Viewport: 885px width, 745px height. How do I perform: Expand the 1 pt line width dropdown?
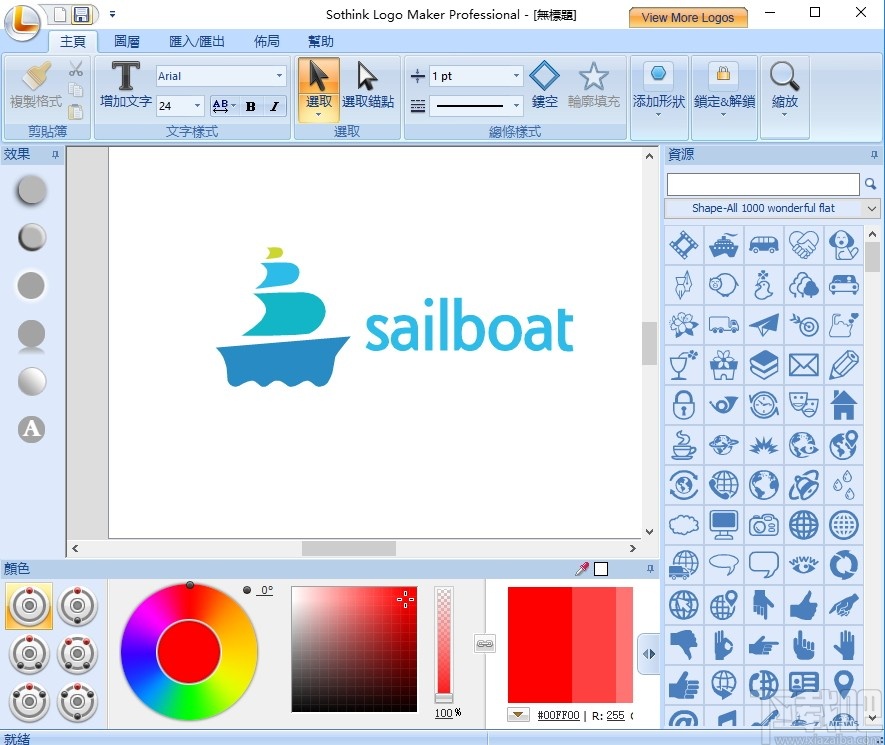tap(516, 75)
